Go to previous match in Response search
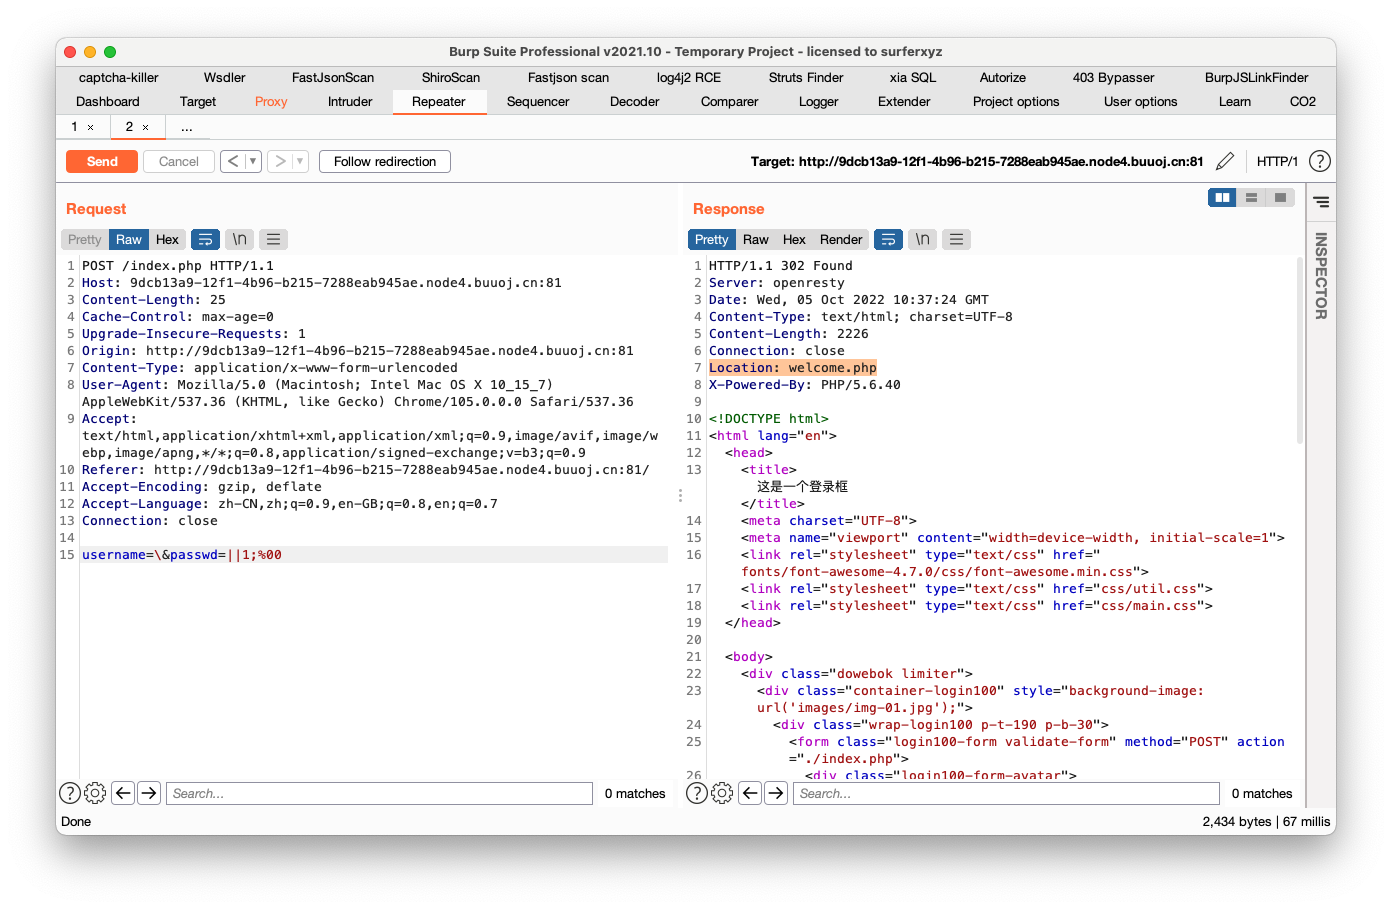Viewport: 1392px width, 909px height. click(750, 793)
